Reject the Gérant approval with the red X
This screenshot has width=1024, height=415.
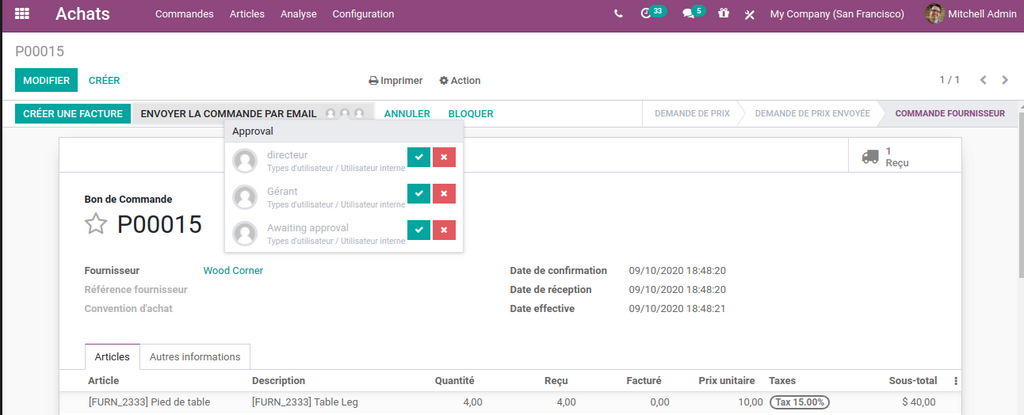444,194
